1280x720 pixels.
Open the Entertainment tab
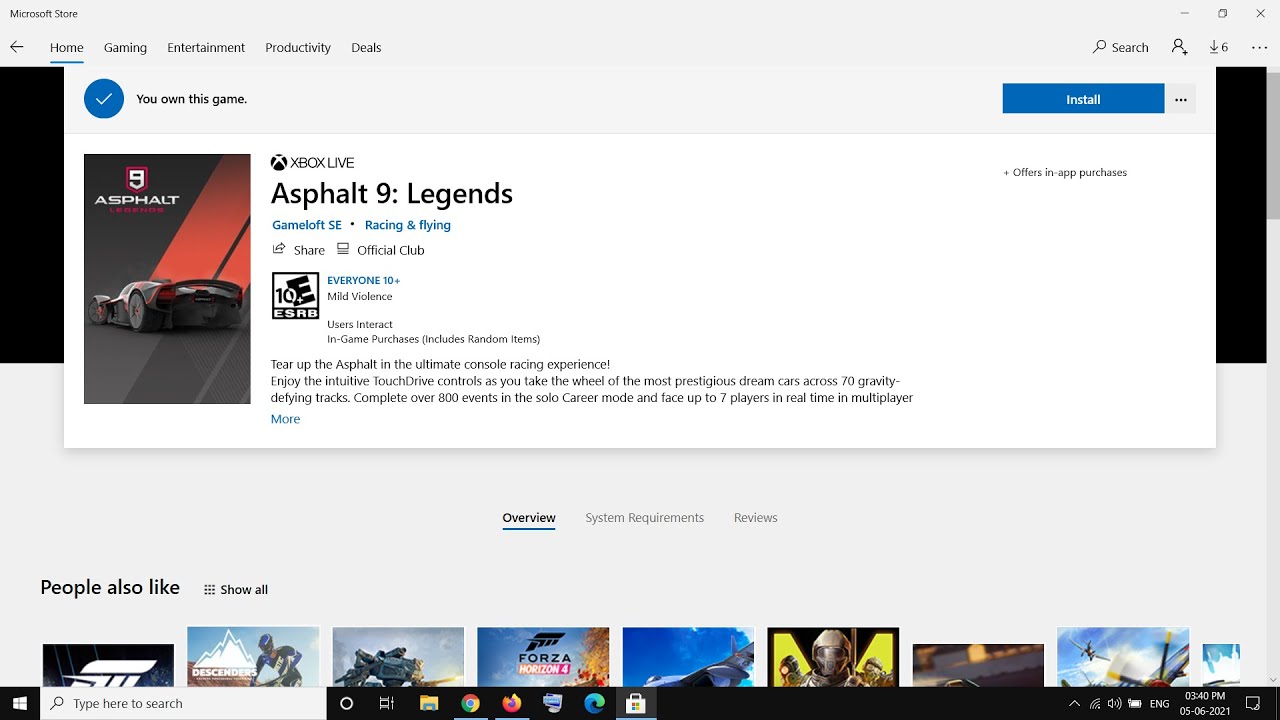coord(206,47)
